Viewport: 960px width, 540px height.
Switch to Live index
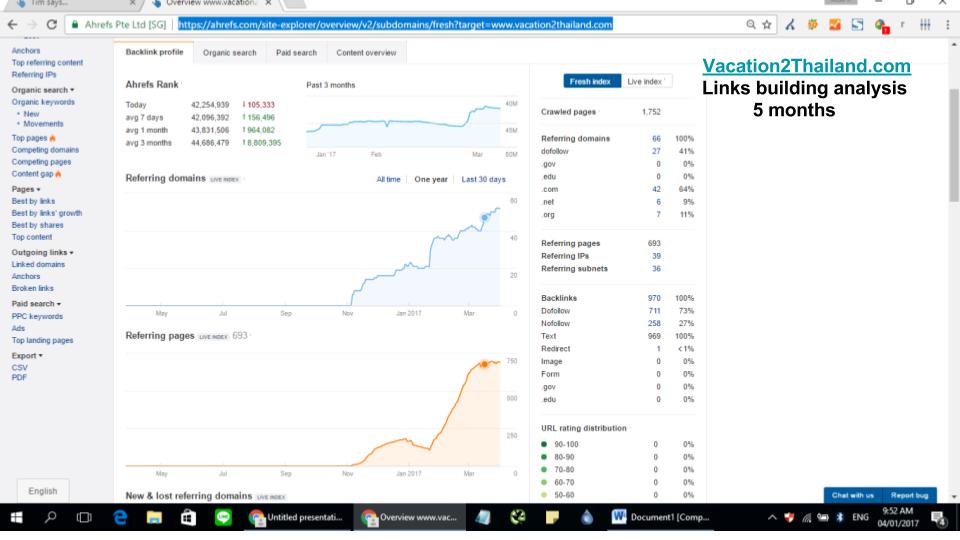[645, 81]
